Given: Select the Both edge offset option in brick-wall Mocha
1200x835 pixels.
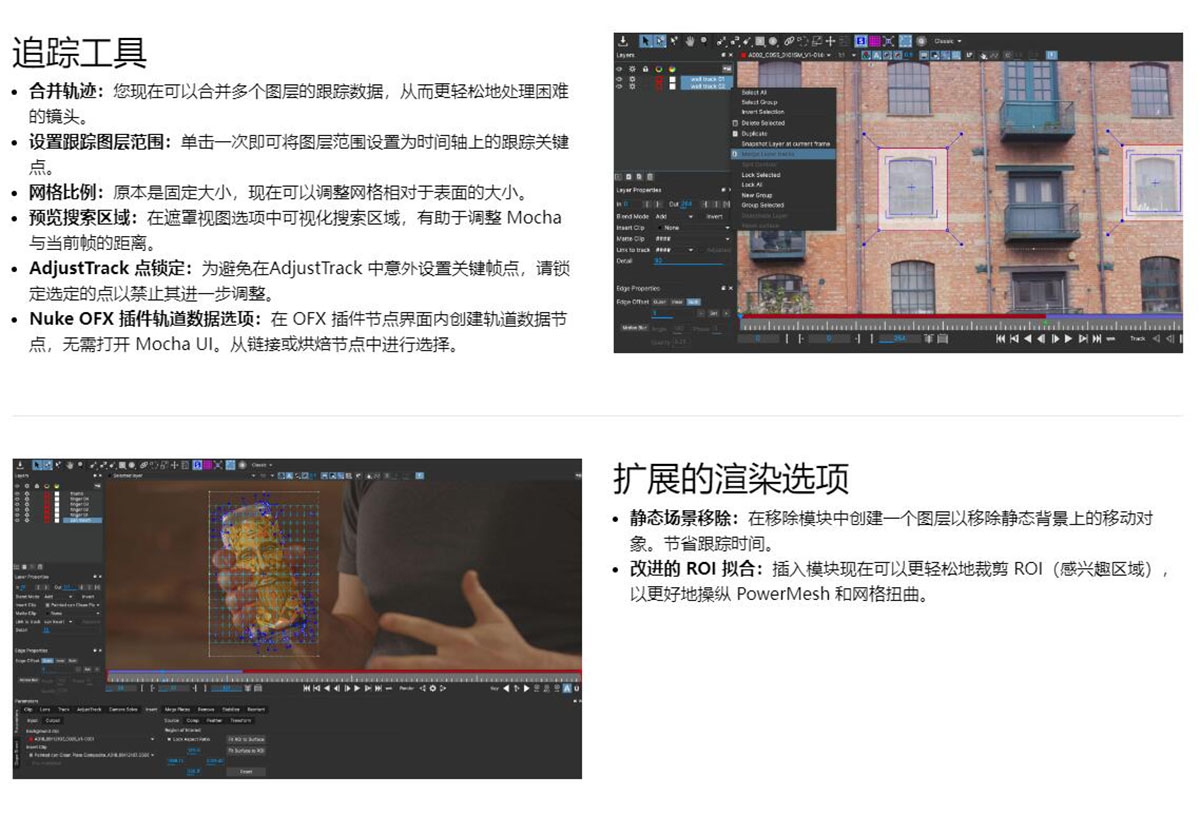Looking at the screenshot, I should tap(693, 302).
